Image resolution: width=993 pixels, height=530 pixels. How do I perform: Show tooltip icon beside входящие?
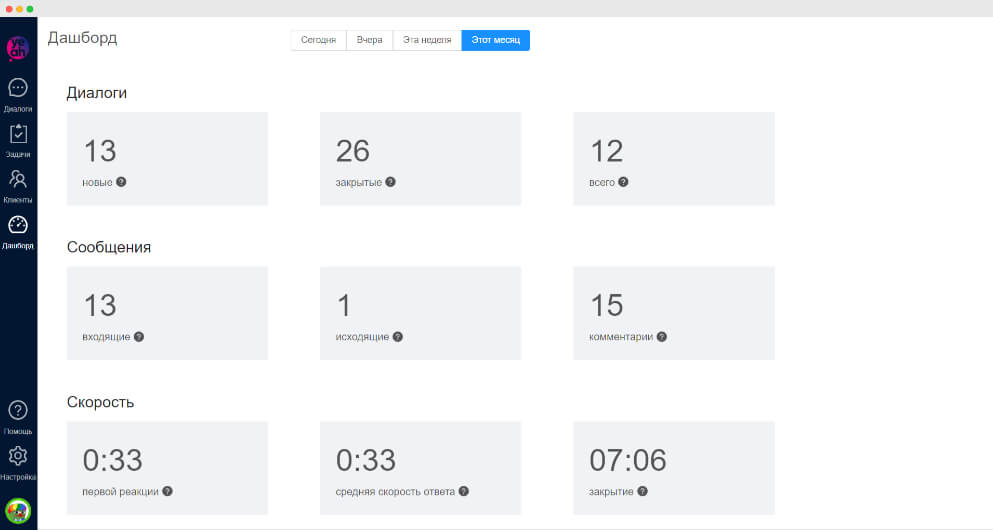tap(139, 337)
